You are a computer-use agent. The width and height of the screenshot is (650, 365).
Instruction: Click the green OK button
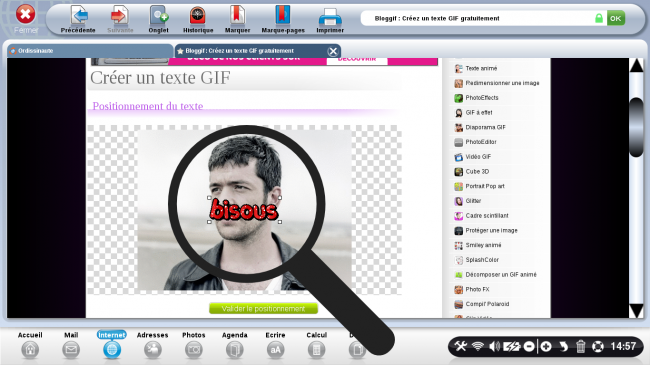616,18
